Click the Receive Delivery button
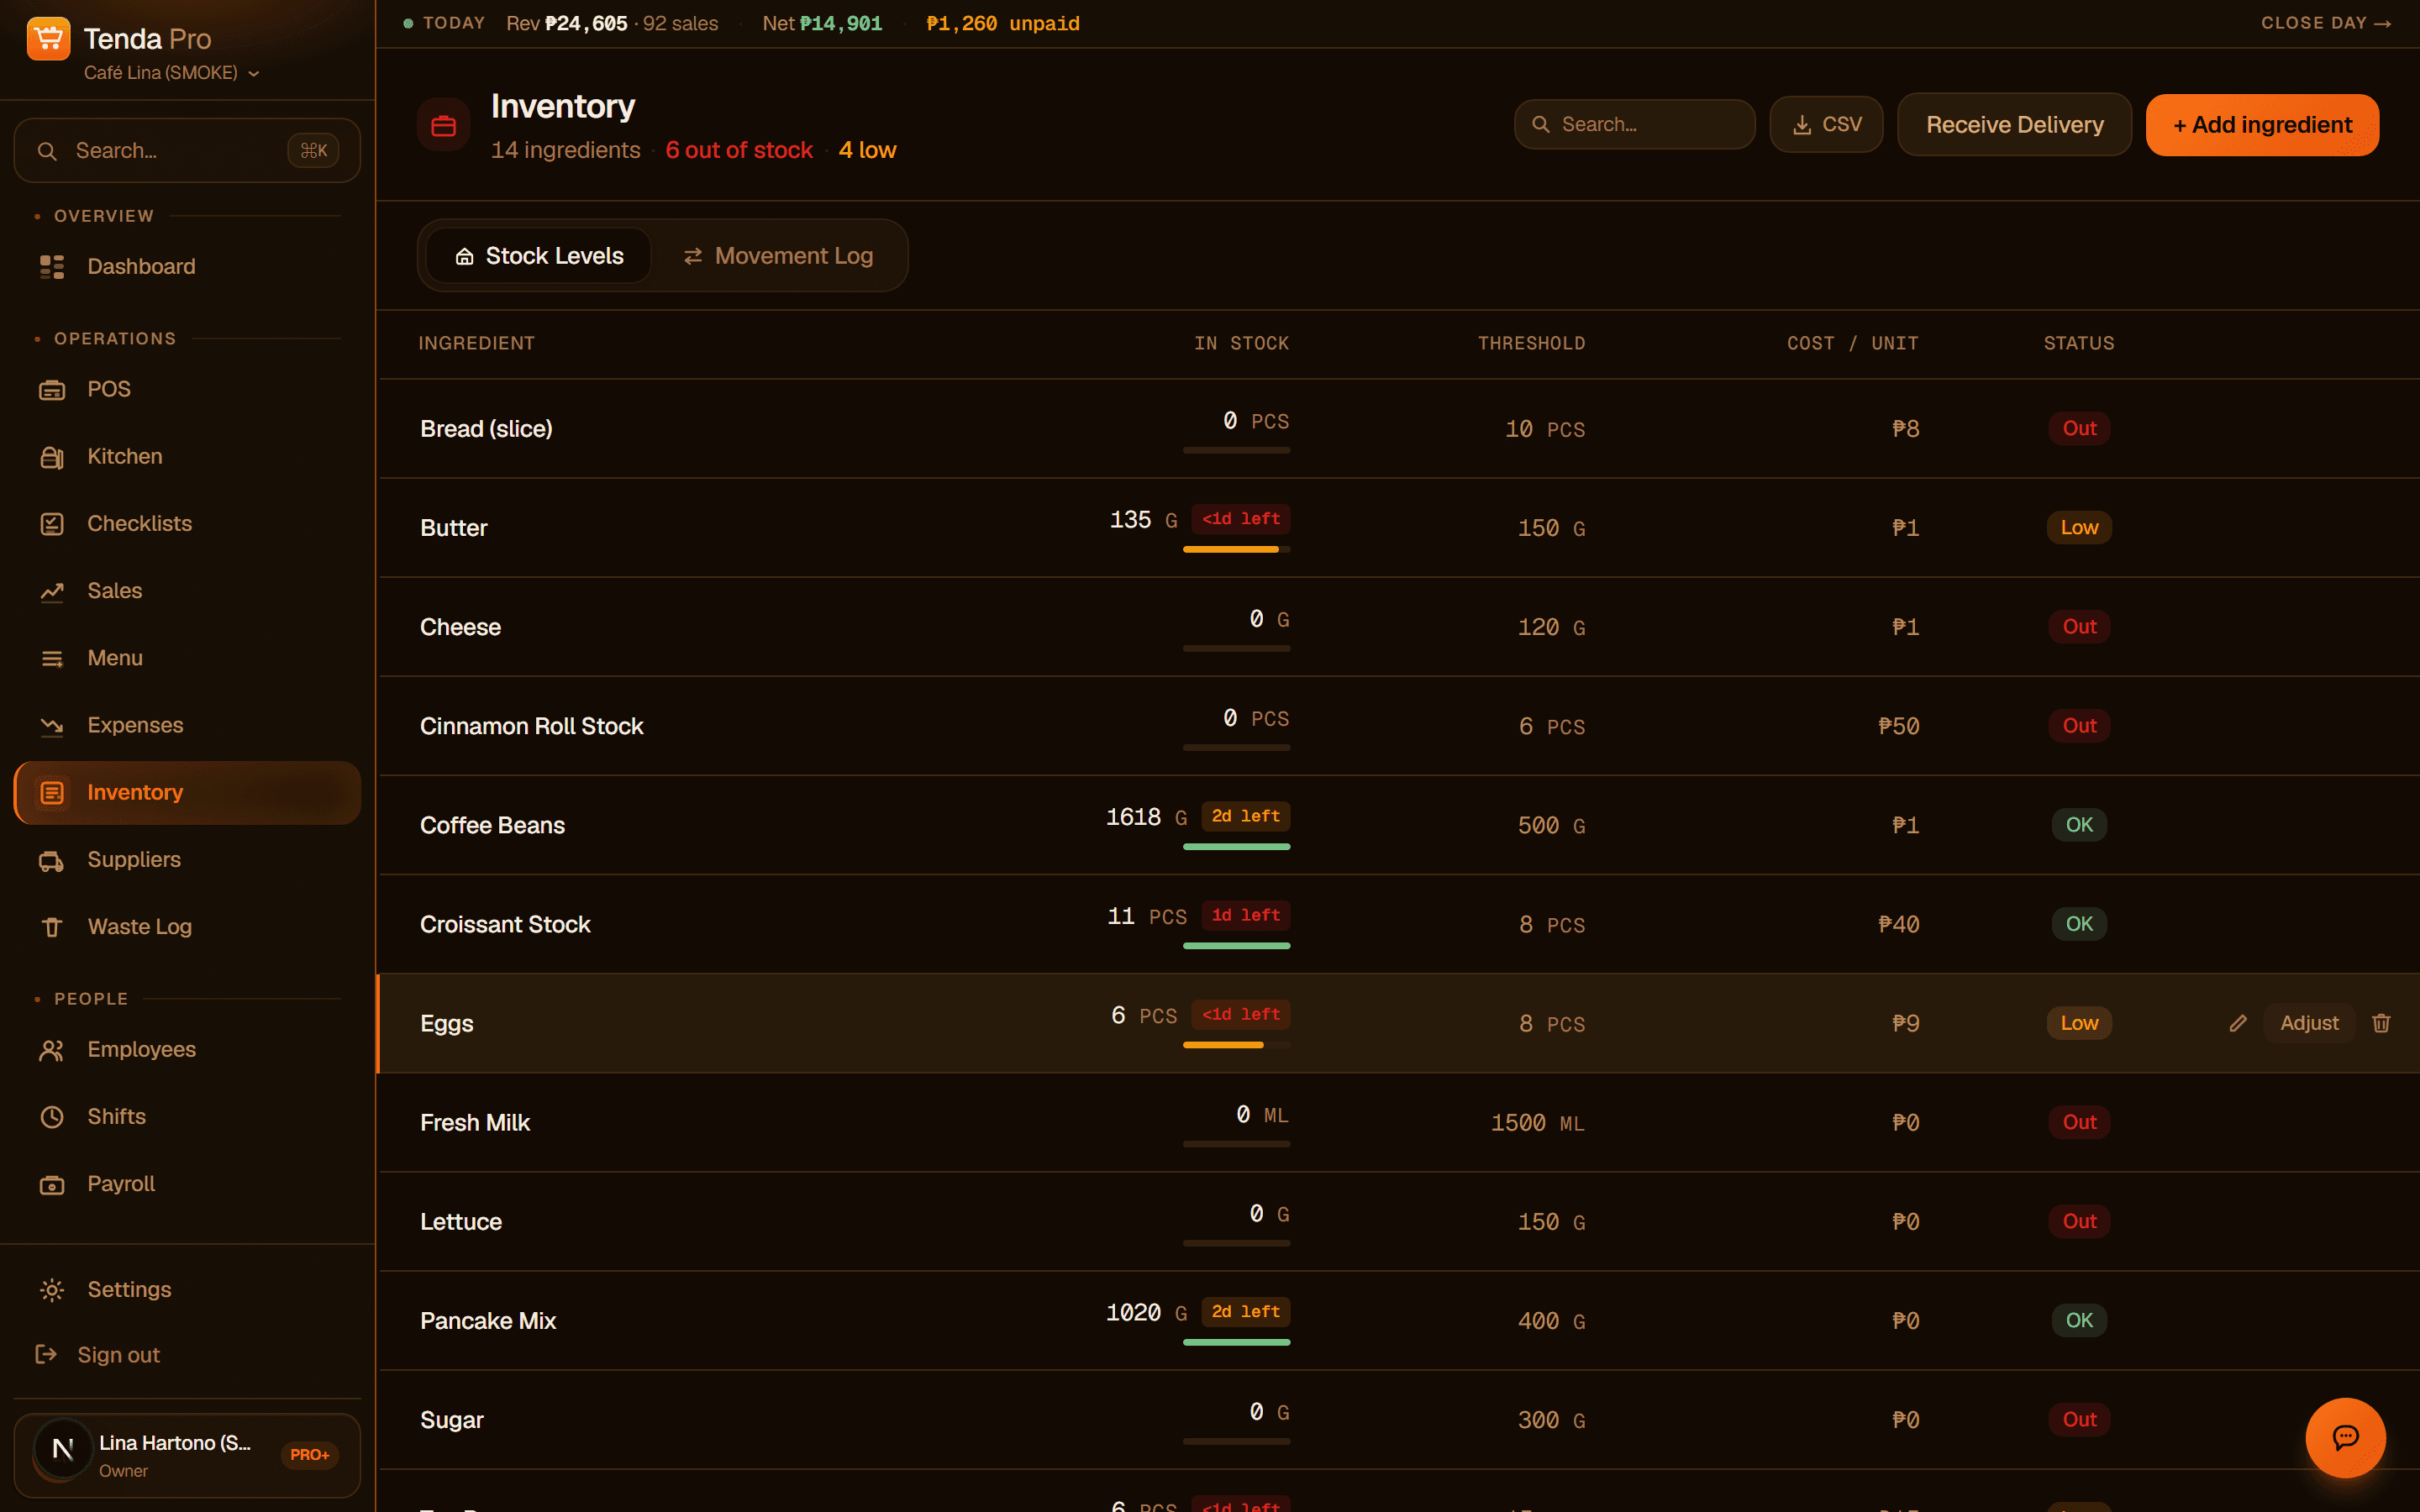2420x1512 pixels. point(2014,125)
